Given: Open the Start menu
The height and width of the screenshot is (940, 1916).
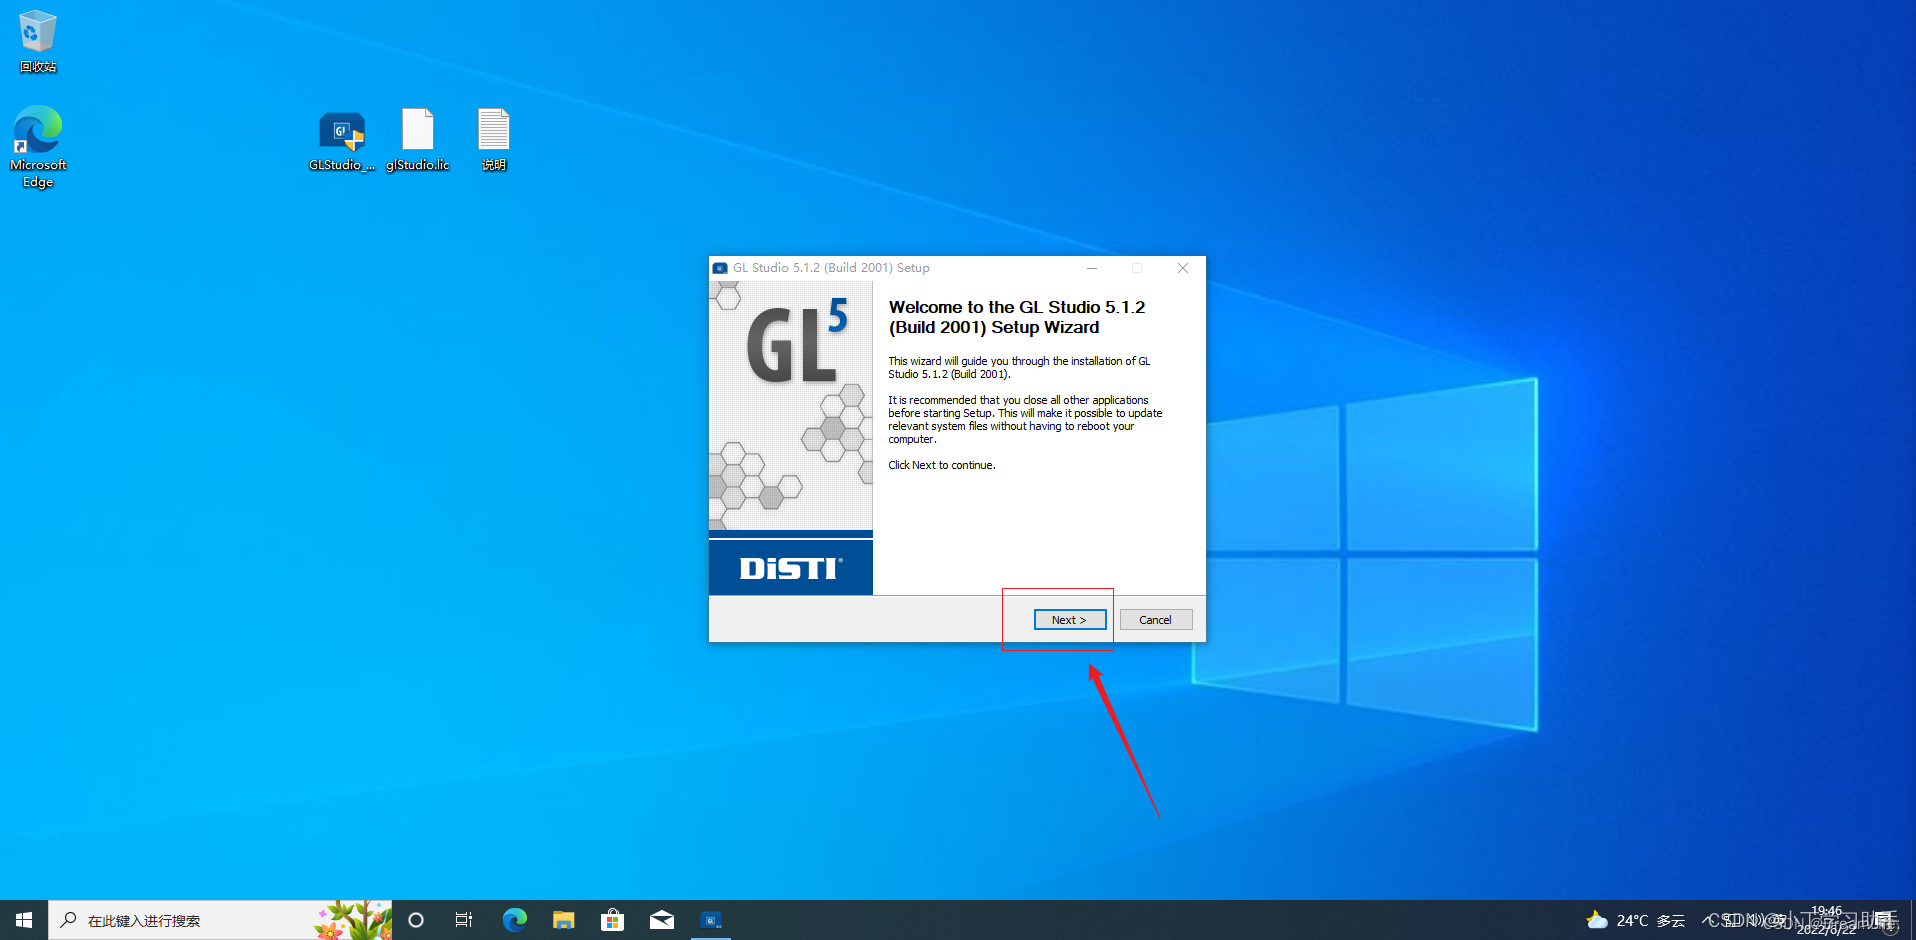Looking at the screenshot, I should point(22,920).
